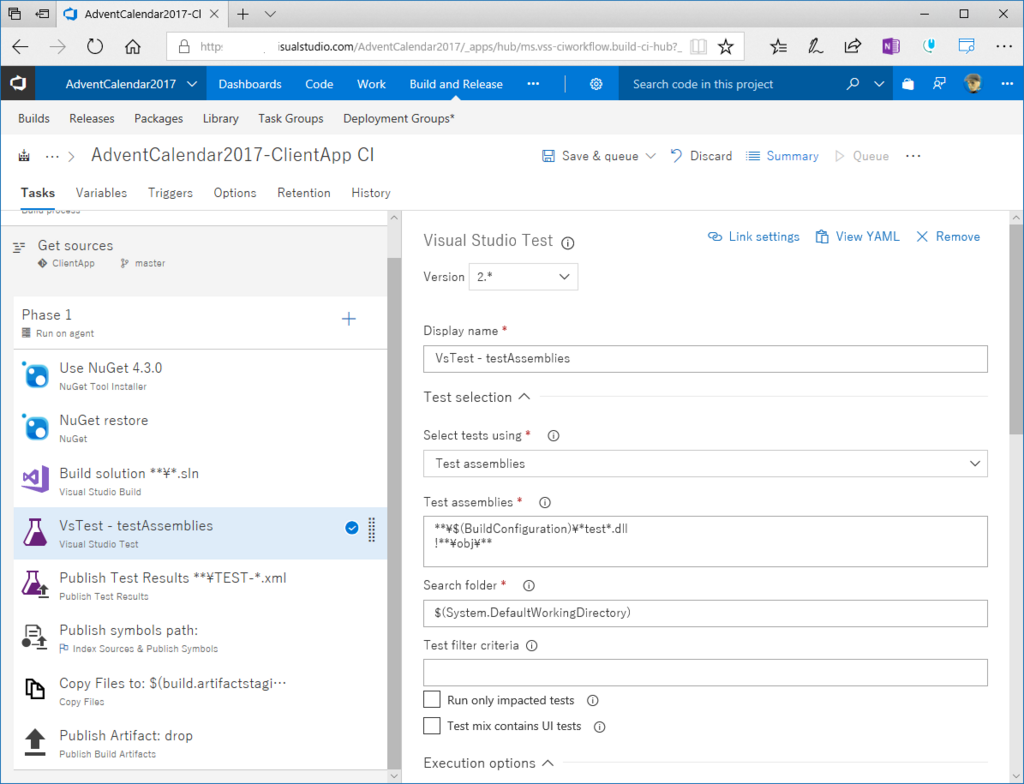Click the OneNote extension icon in browser
Image resolution: width=1024 pixels, height=784 pixels.
coord(891,46)
